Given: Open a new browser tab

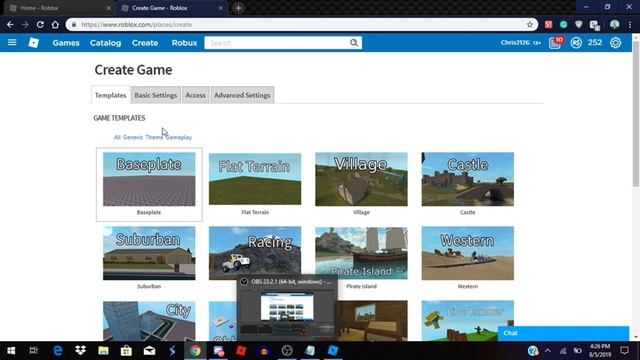Looking at the screenshot, I should click(238, 8).
